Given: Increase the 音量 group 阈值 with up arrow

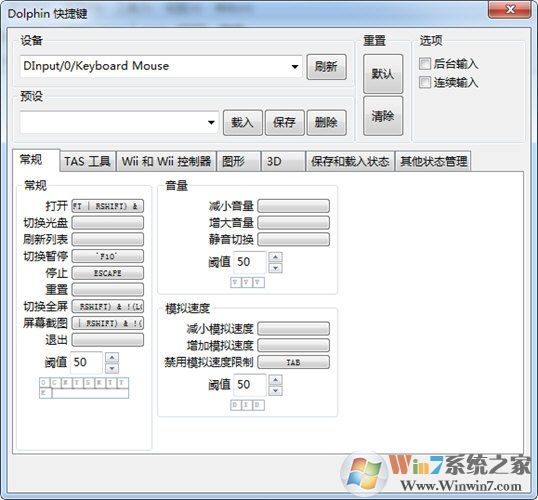Looking at the screenshot, I should [276, 257].
